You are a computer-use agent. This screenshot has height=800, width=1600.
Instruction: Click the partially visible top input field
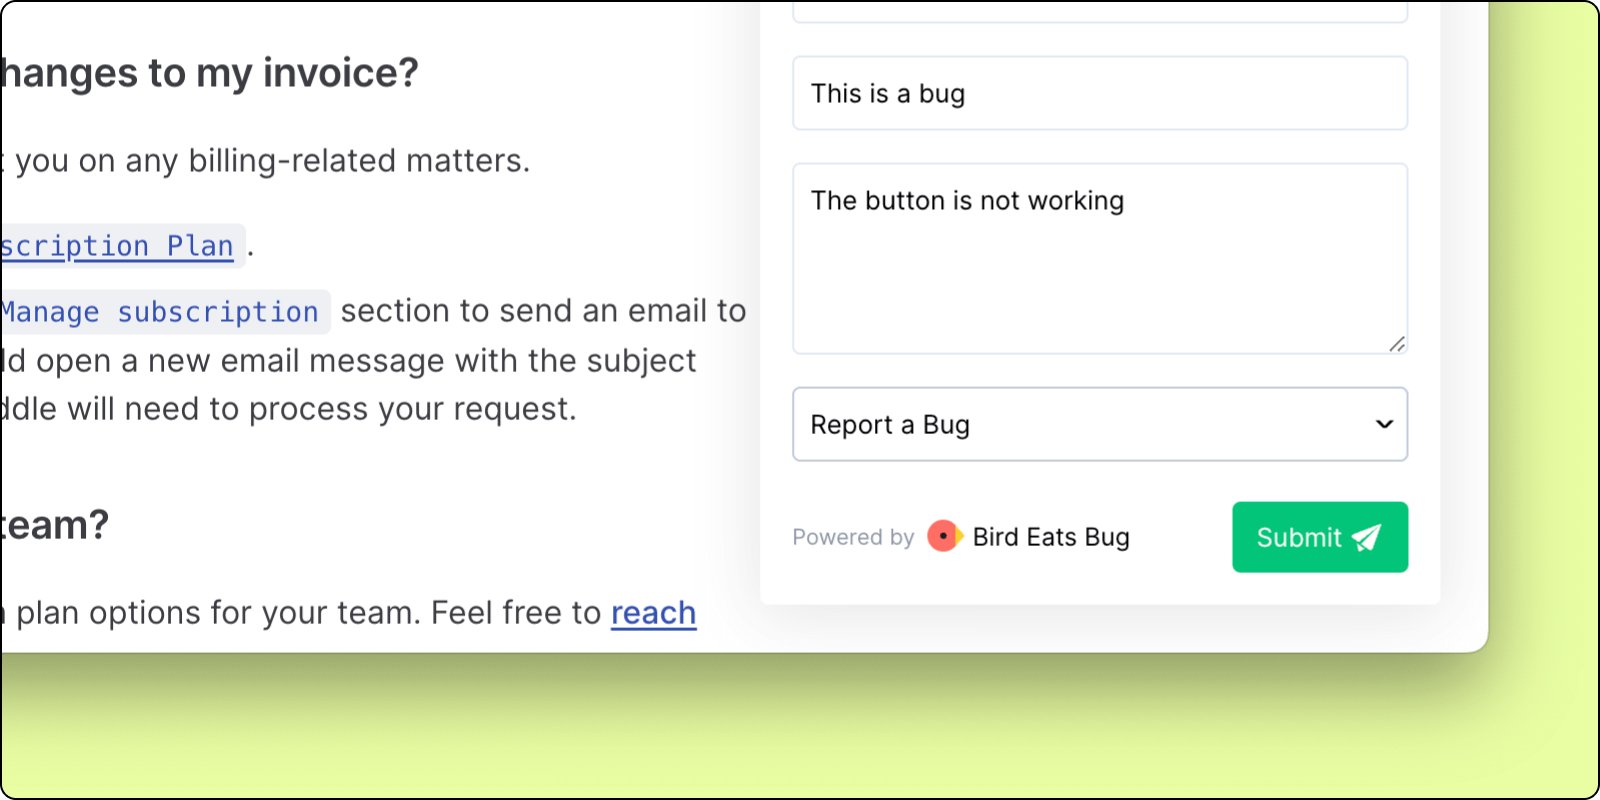pyautogui.click(x=1099, y=12)
